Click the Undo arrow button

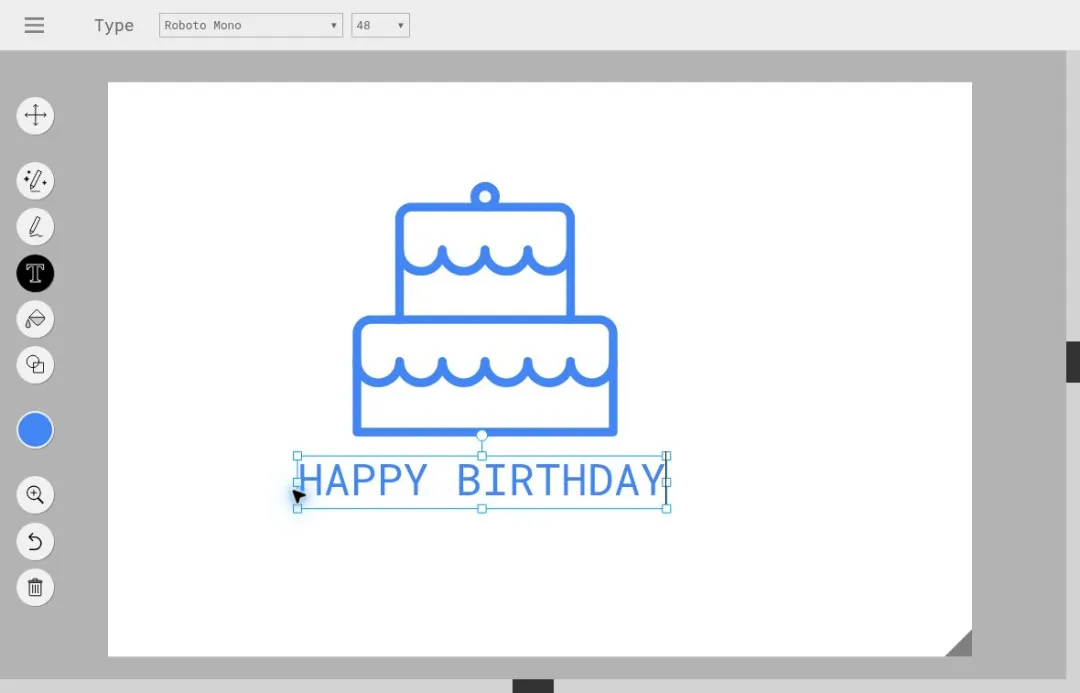35,541
